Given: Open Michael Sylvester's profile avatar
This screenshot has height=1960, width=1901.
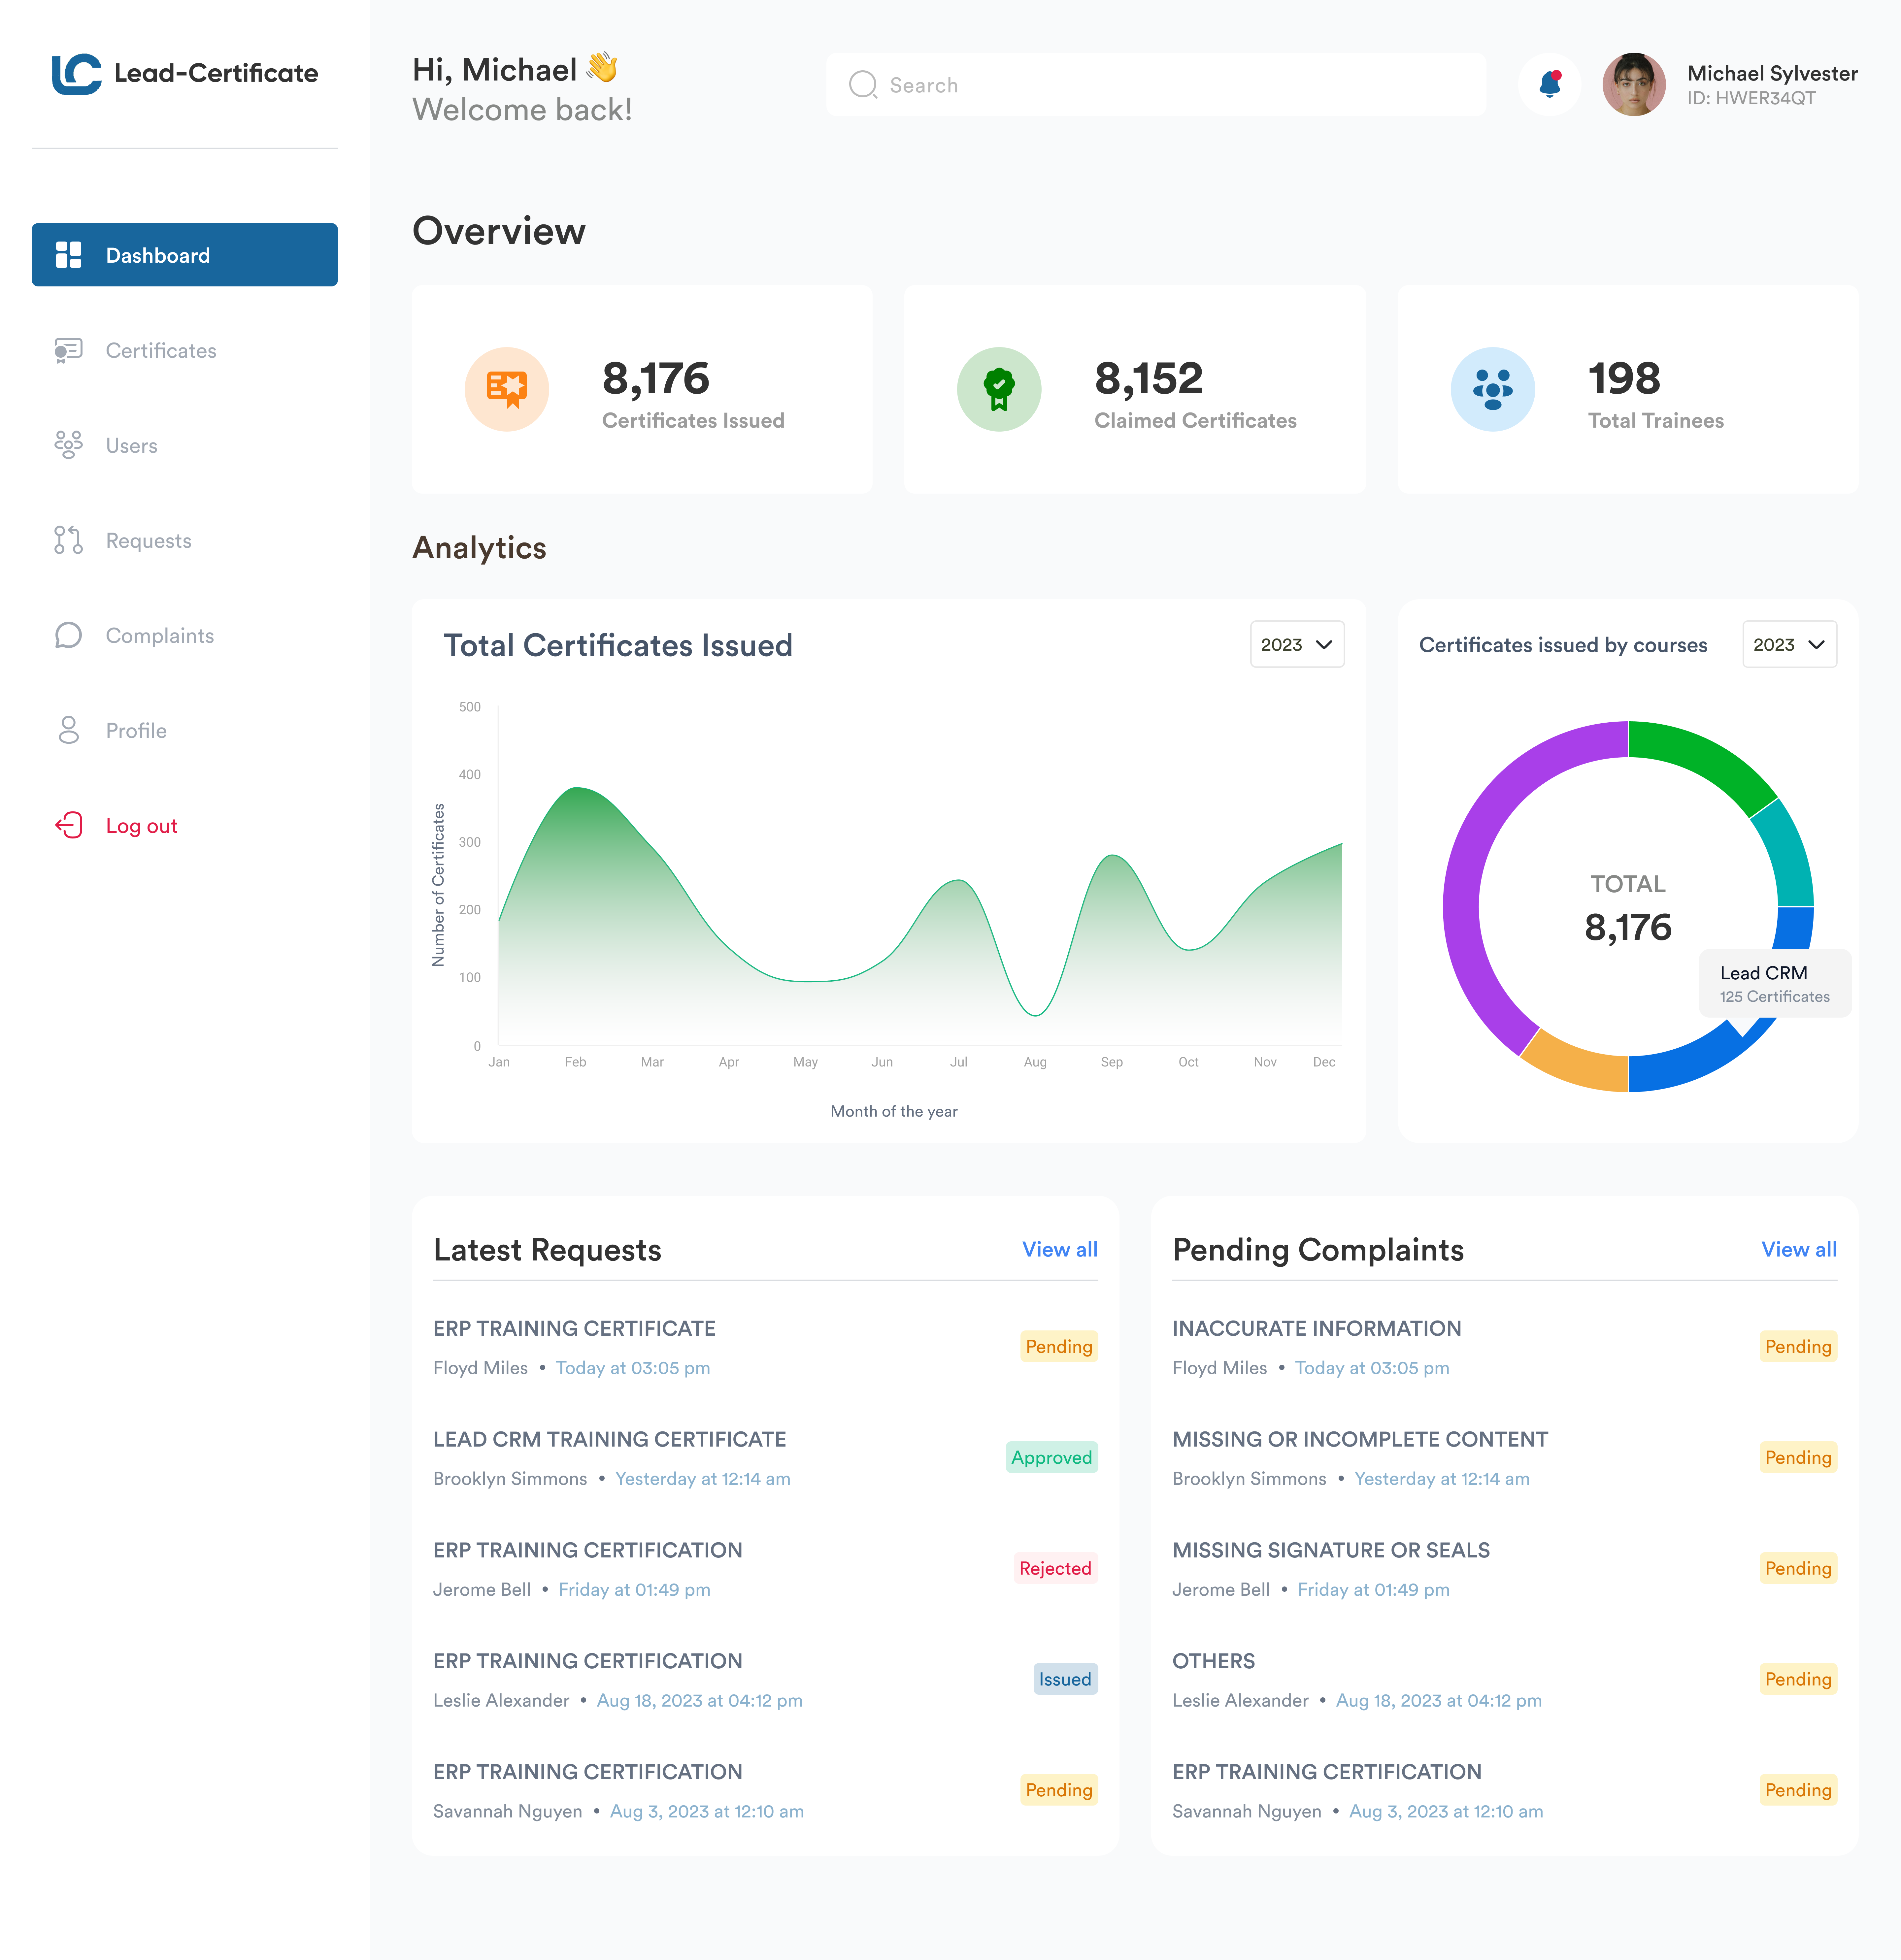Looking at the screenshot, I should 1634,84.
